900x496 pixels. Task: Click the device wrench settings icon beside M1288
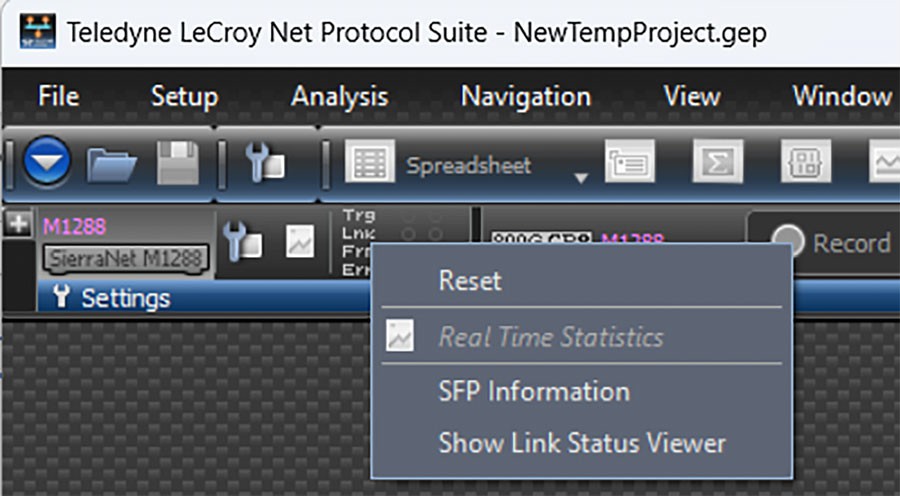point(242,241)
